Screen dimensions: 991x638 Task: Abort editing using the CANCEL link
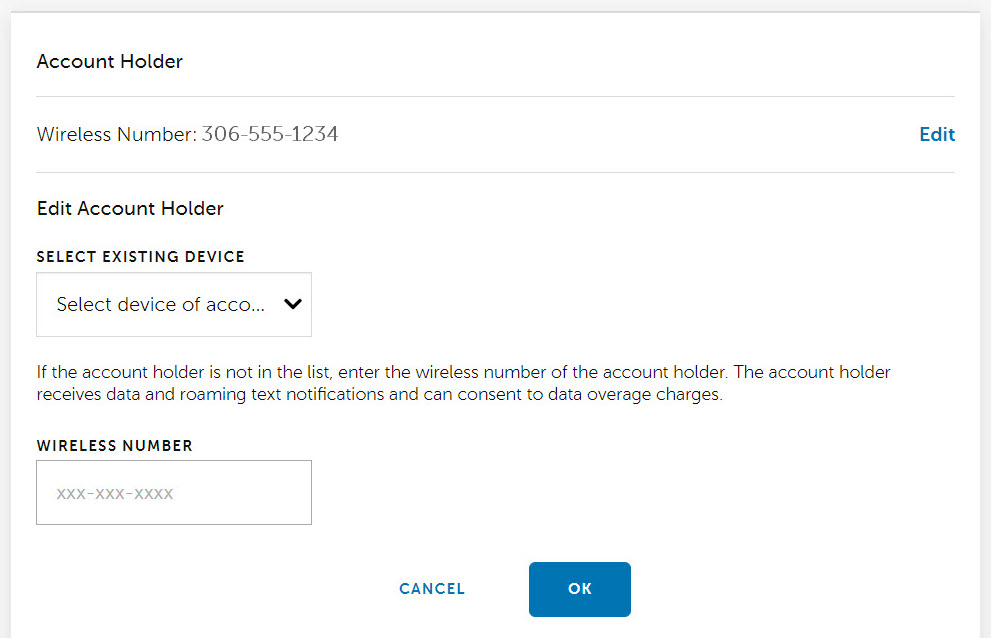pos(431,589)
